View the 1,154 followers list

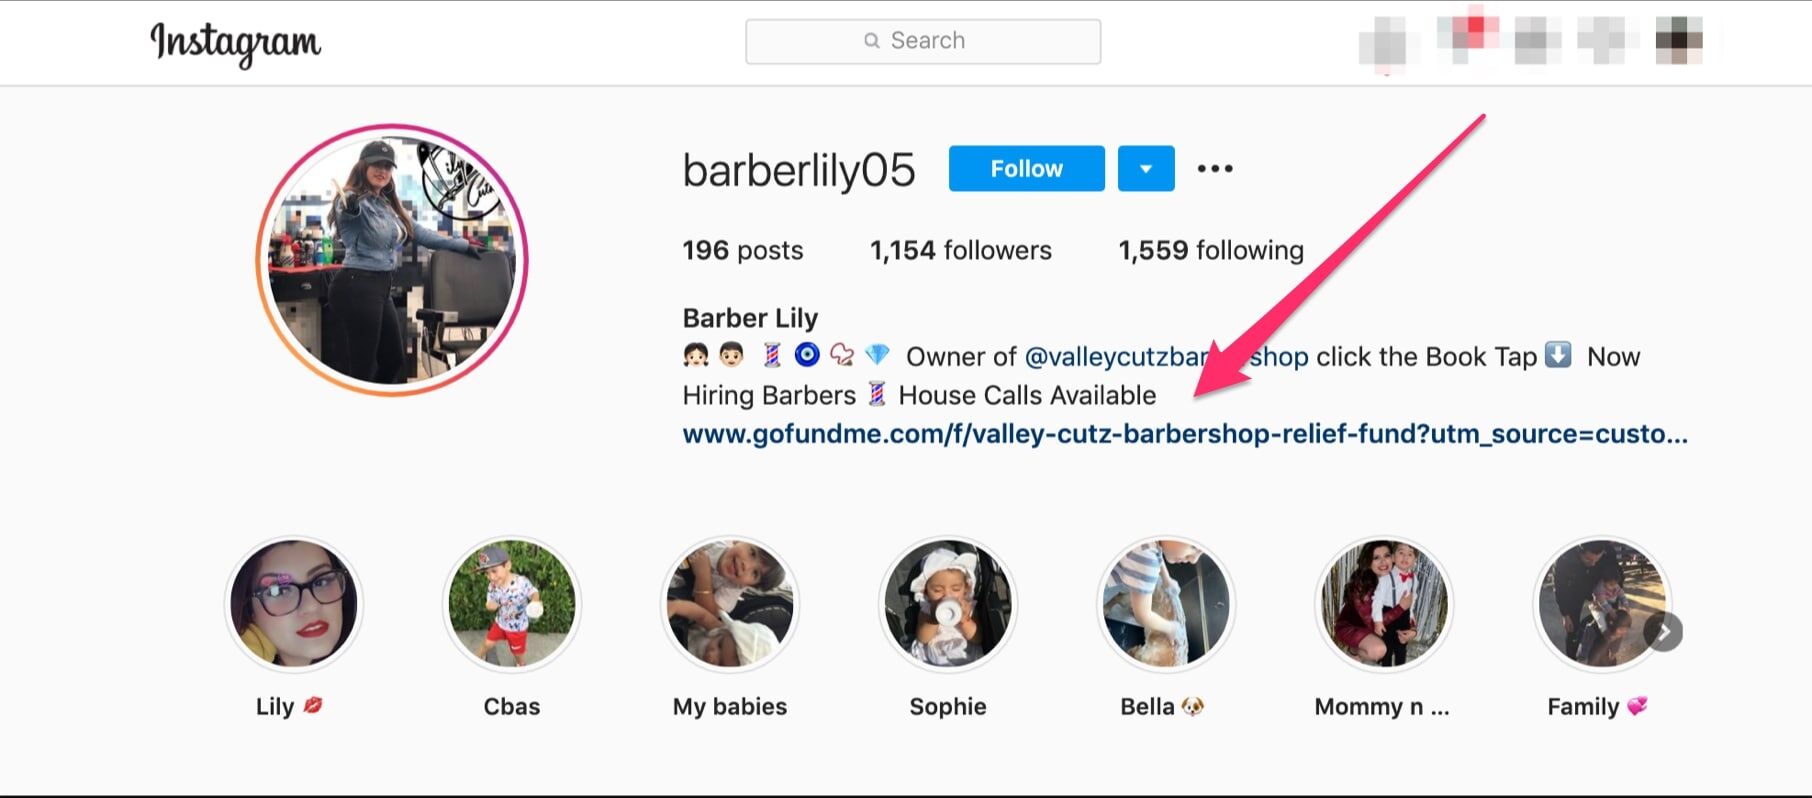[x=961, y=250]
